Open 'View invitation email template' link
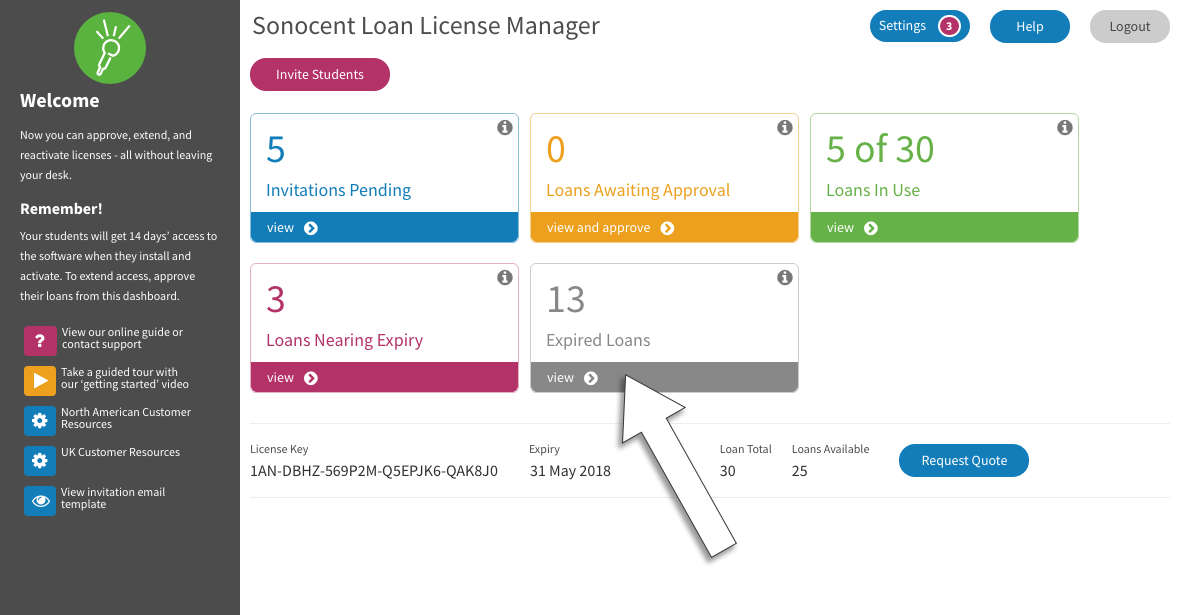1200x615 pixels. [113, 499]
